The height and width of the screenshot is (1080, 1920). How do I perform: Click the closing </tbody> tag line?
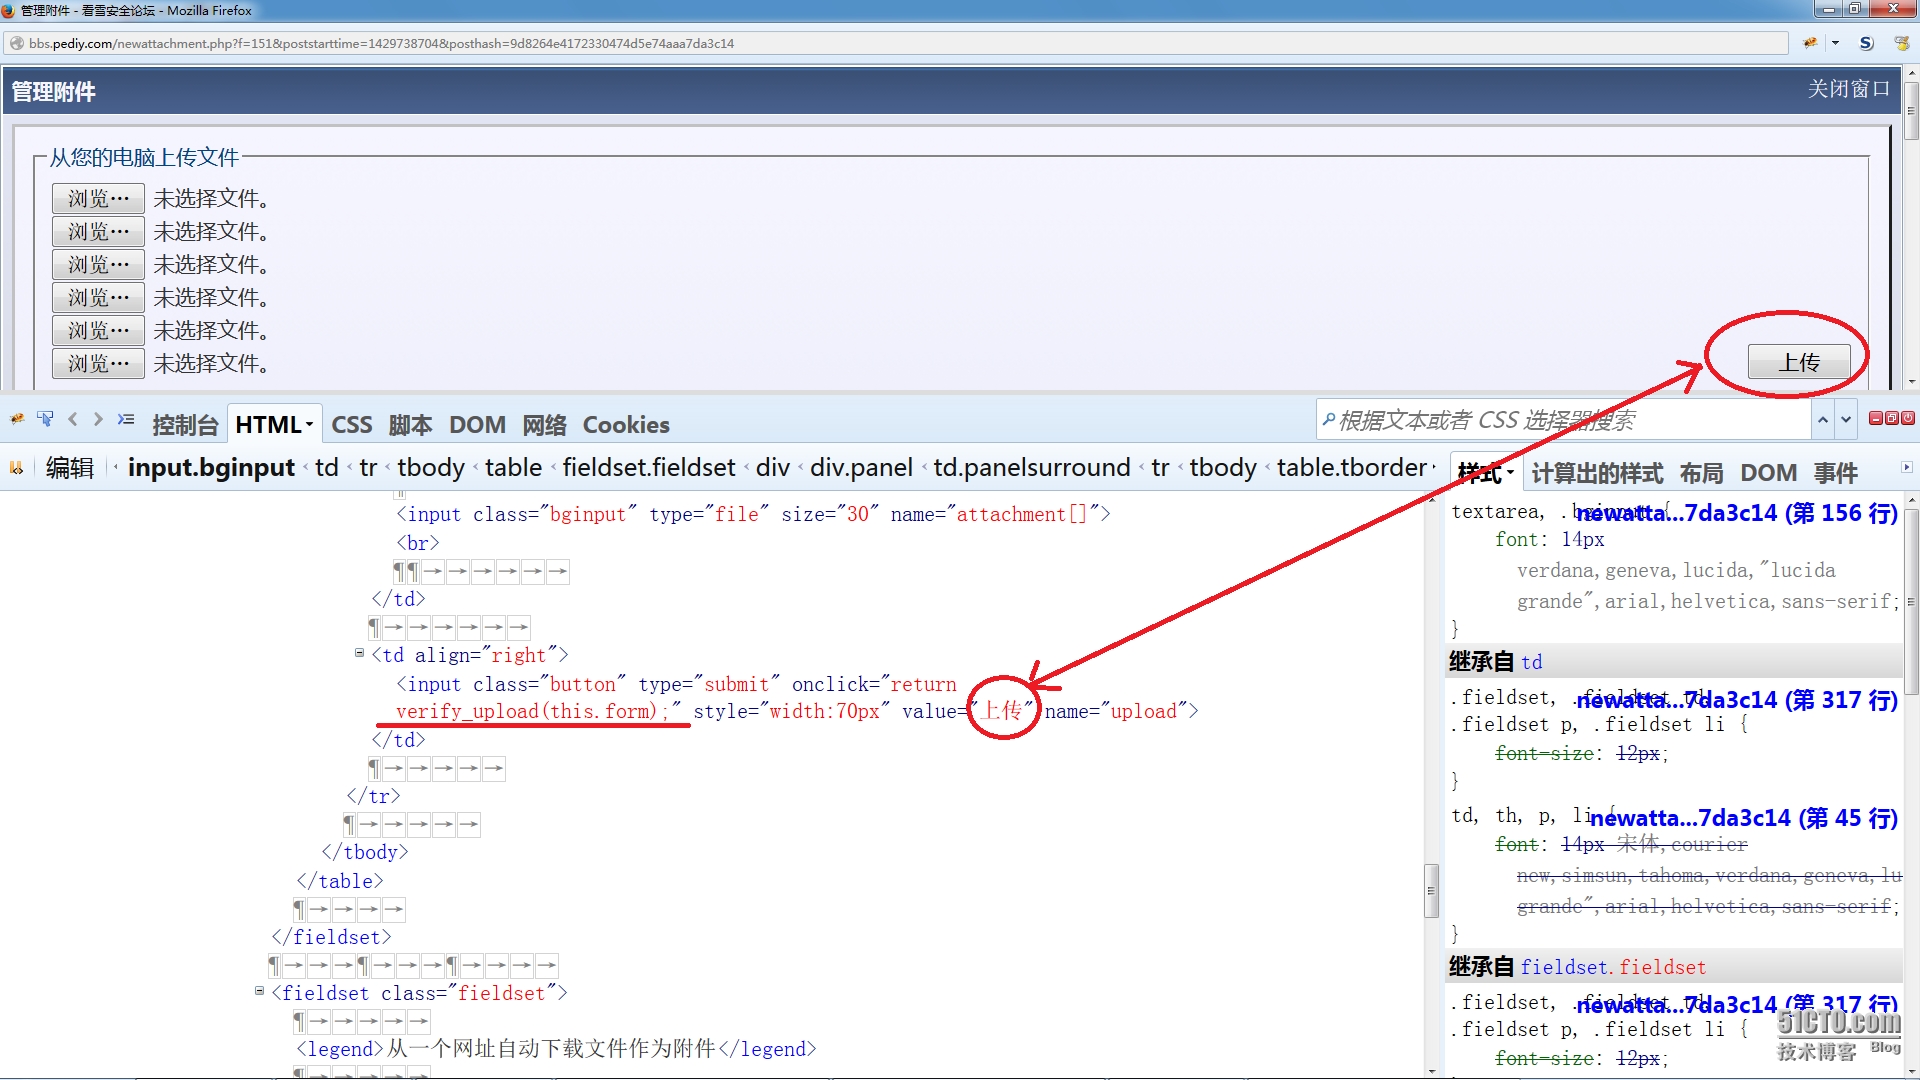[365, 852]
